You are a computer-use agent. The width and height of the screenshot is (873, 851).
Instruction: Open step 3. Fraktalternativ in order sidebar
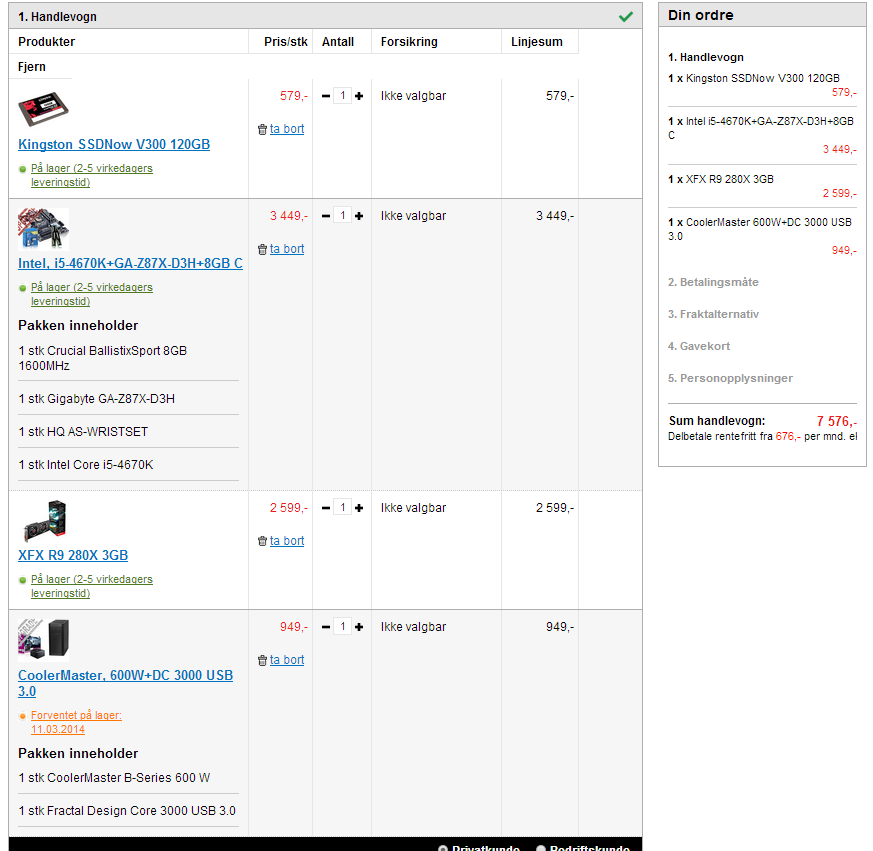pyautogui.click(x=713, y=314)
